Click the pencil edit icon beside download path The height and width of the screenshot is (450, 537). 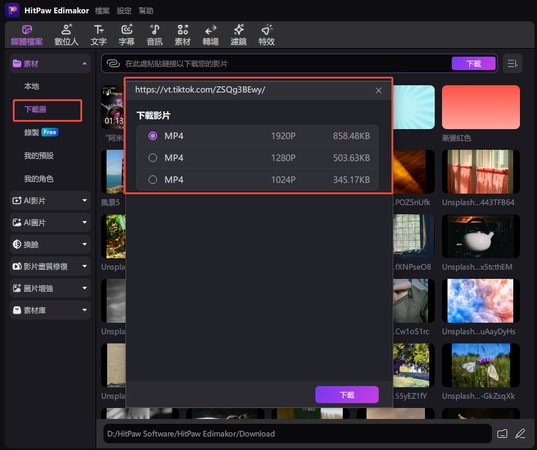click(520, 434)
